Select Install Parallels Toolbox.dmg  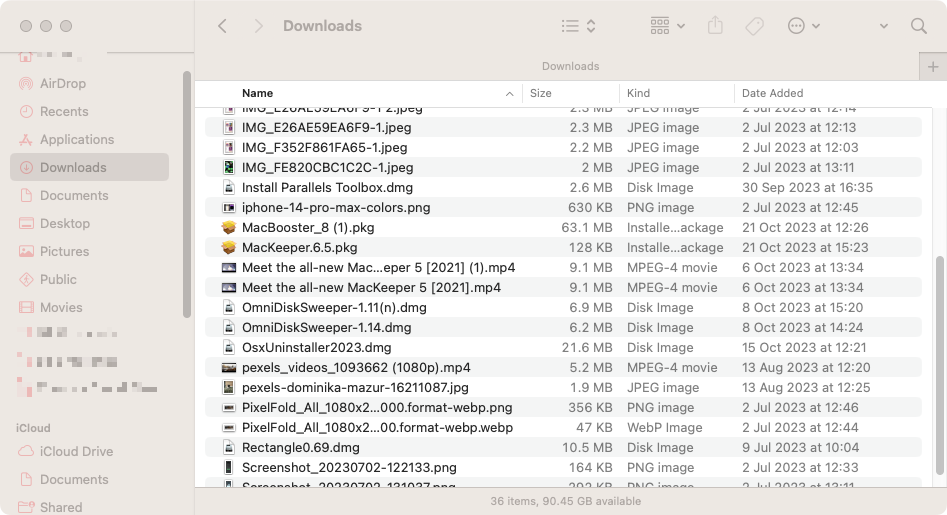563,187
